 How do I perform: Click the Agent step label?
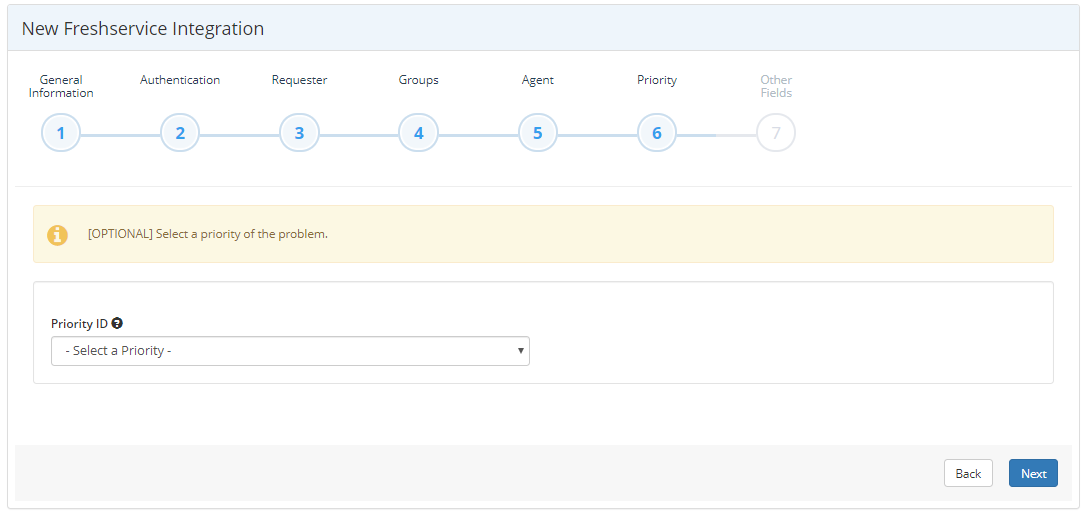click(537, 80)
